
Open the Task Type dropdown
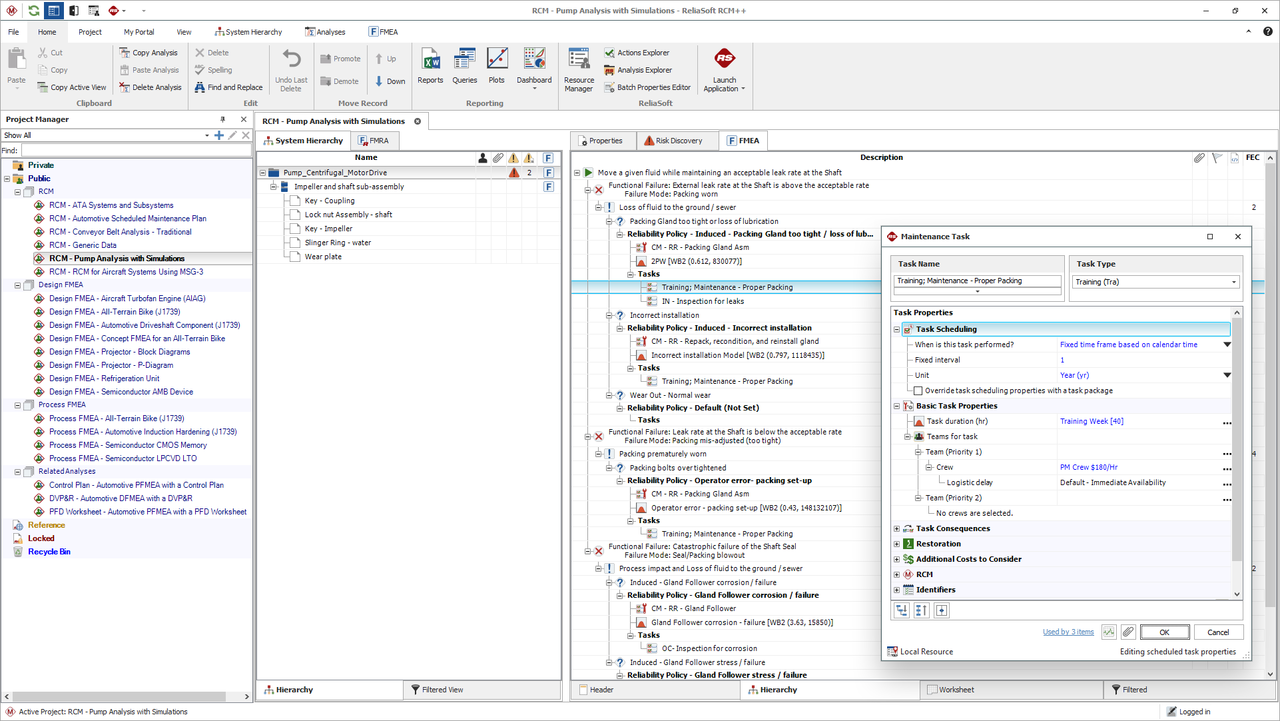1235,282
